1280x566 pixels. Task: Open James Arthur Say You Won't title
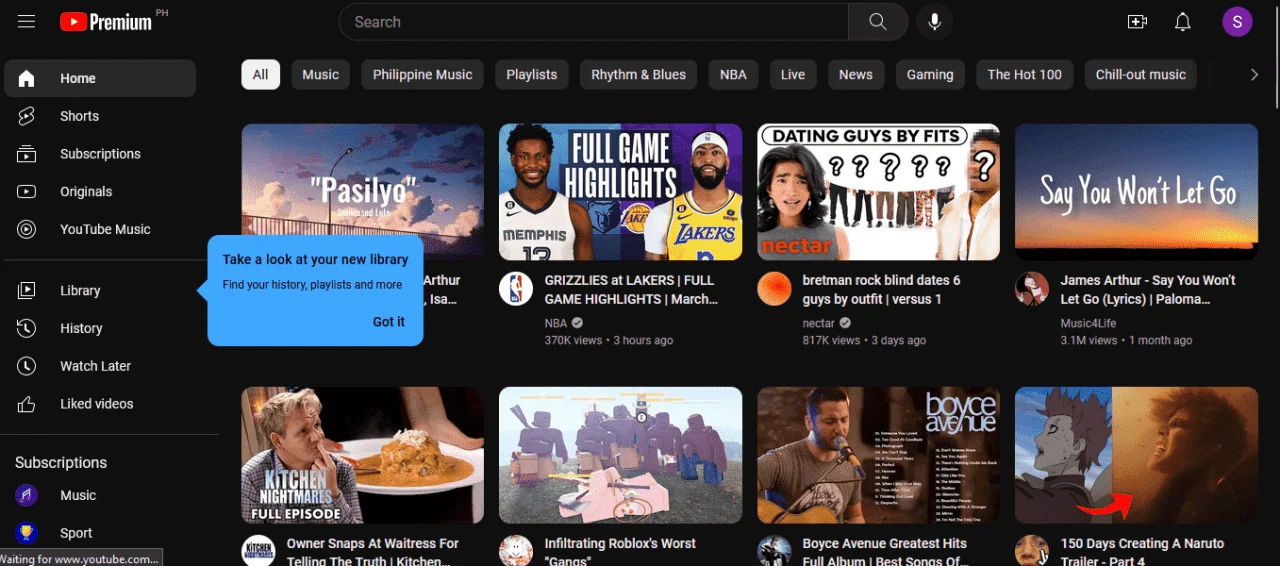tap(1148, 290)
